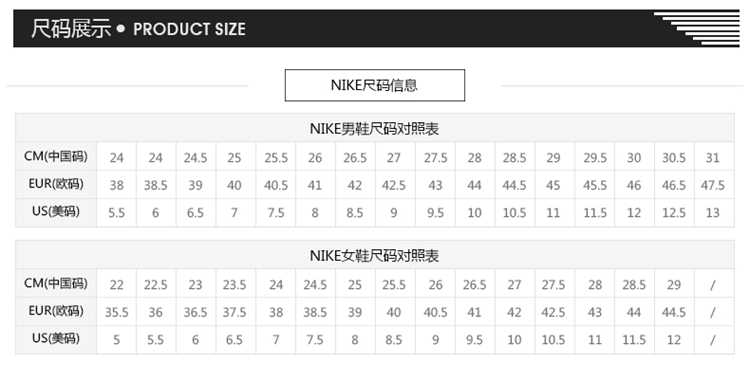Click the NIKE女鞋尺码对照表 table heading

click(375, 256)
